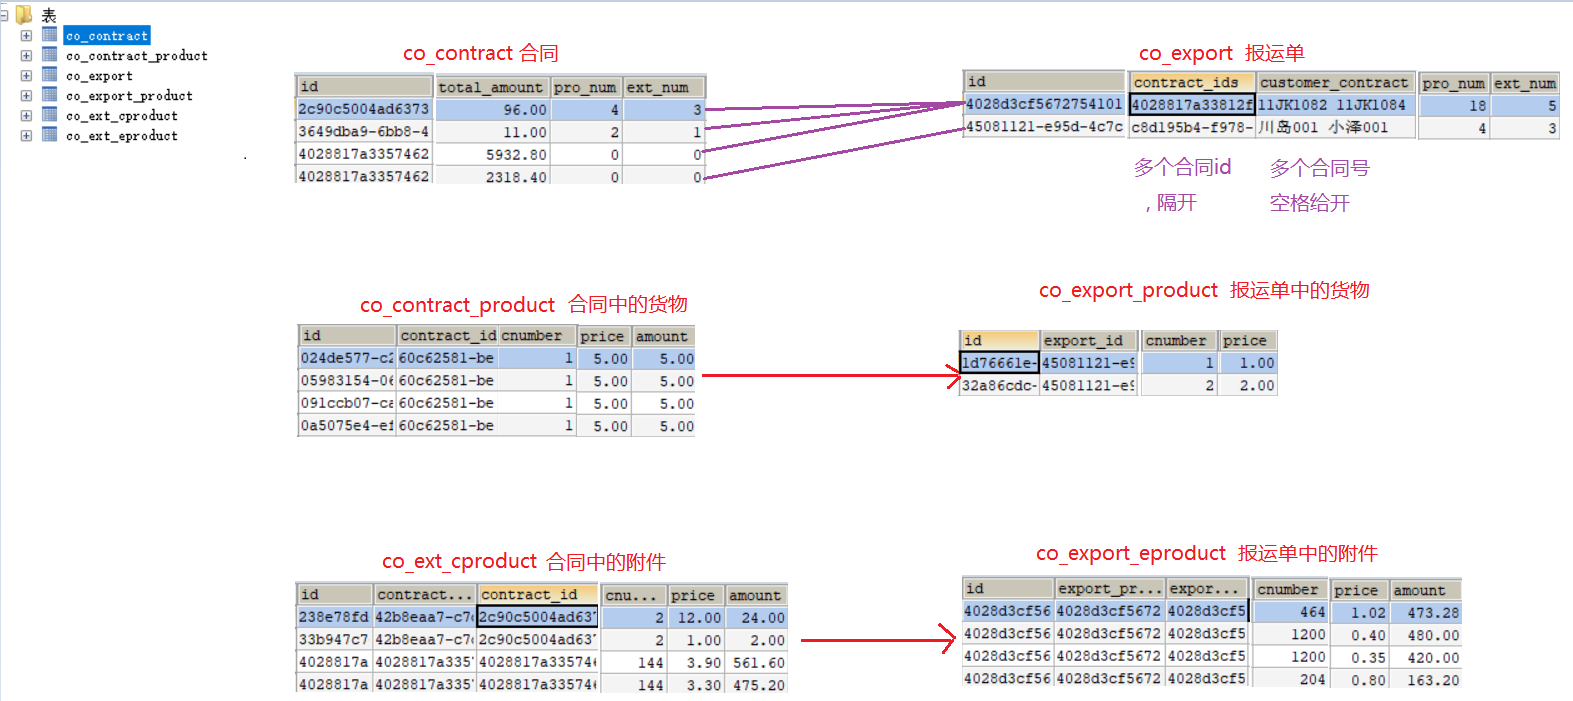Click the customer_contract column header
The image size is (1573, 701).
click(x=1335, y=82)
